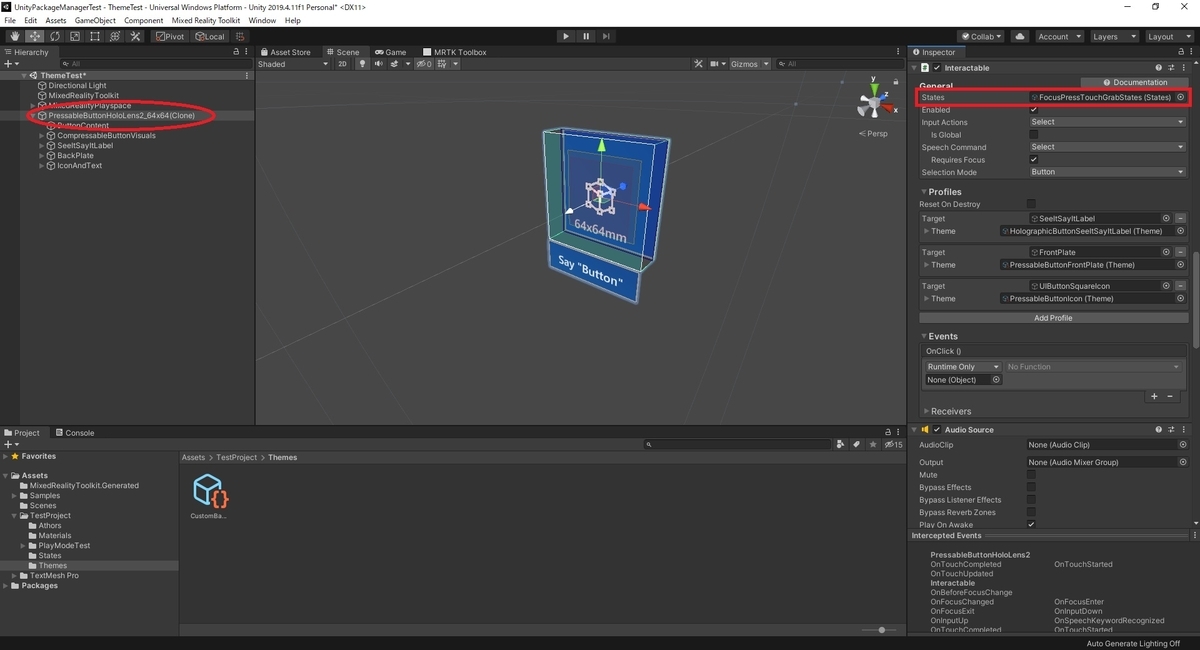Screen dimensions: 1200x650
Task: Check the Mute checkbox
Action: pos(1031,475)
